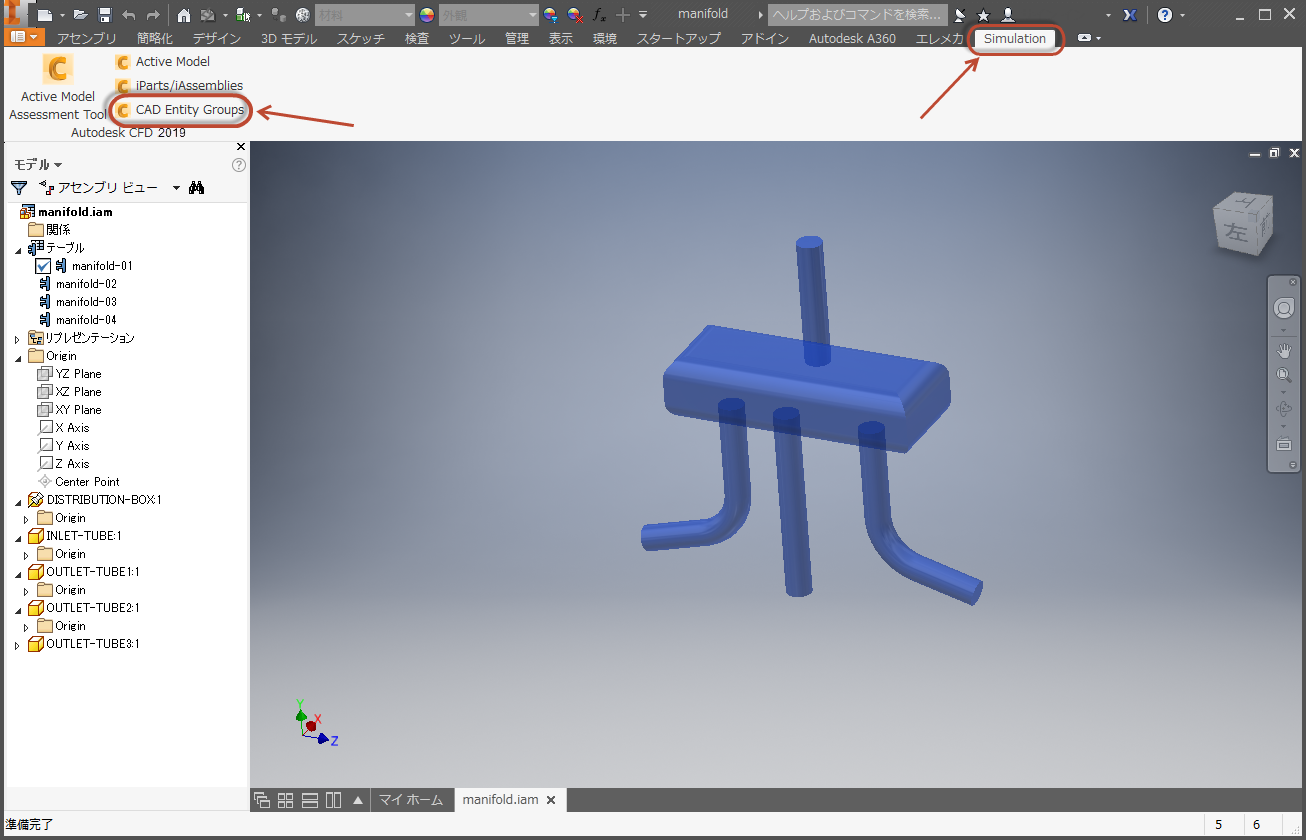Image resolution: width=1306 pixels, height=840 pixels.
Task: Switch to the スケッチ ribbon tab
Action: click(x=361, y=38)
